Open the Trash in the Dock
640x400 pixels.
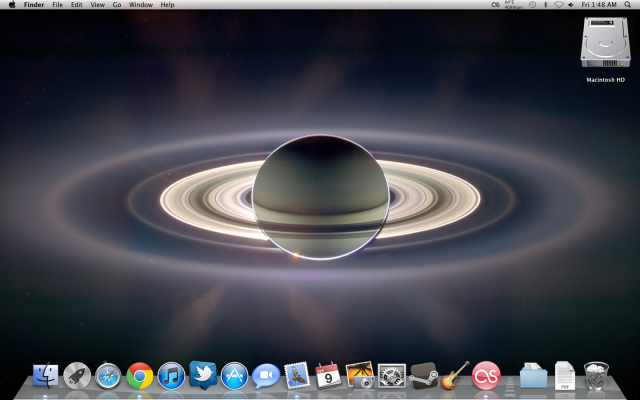coord(596,376)
